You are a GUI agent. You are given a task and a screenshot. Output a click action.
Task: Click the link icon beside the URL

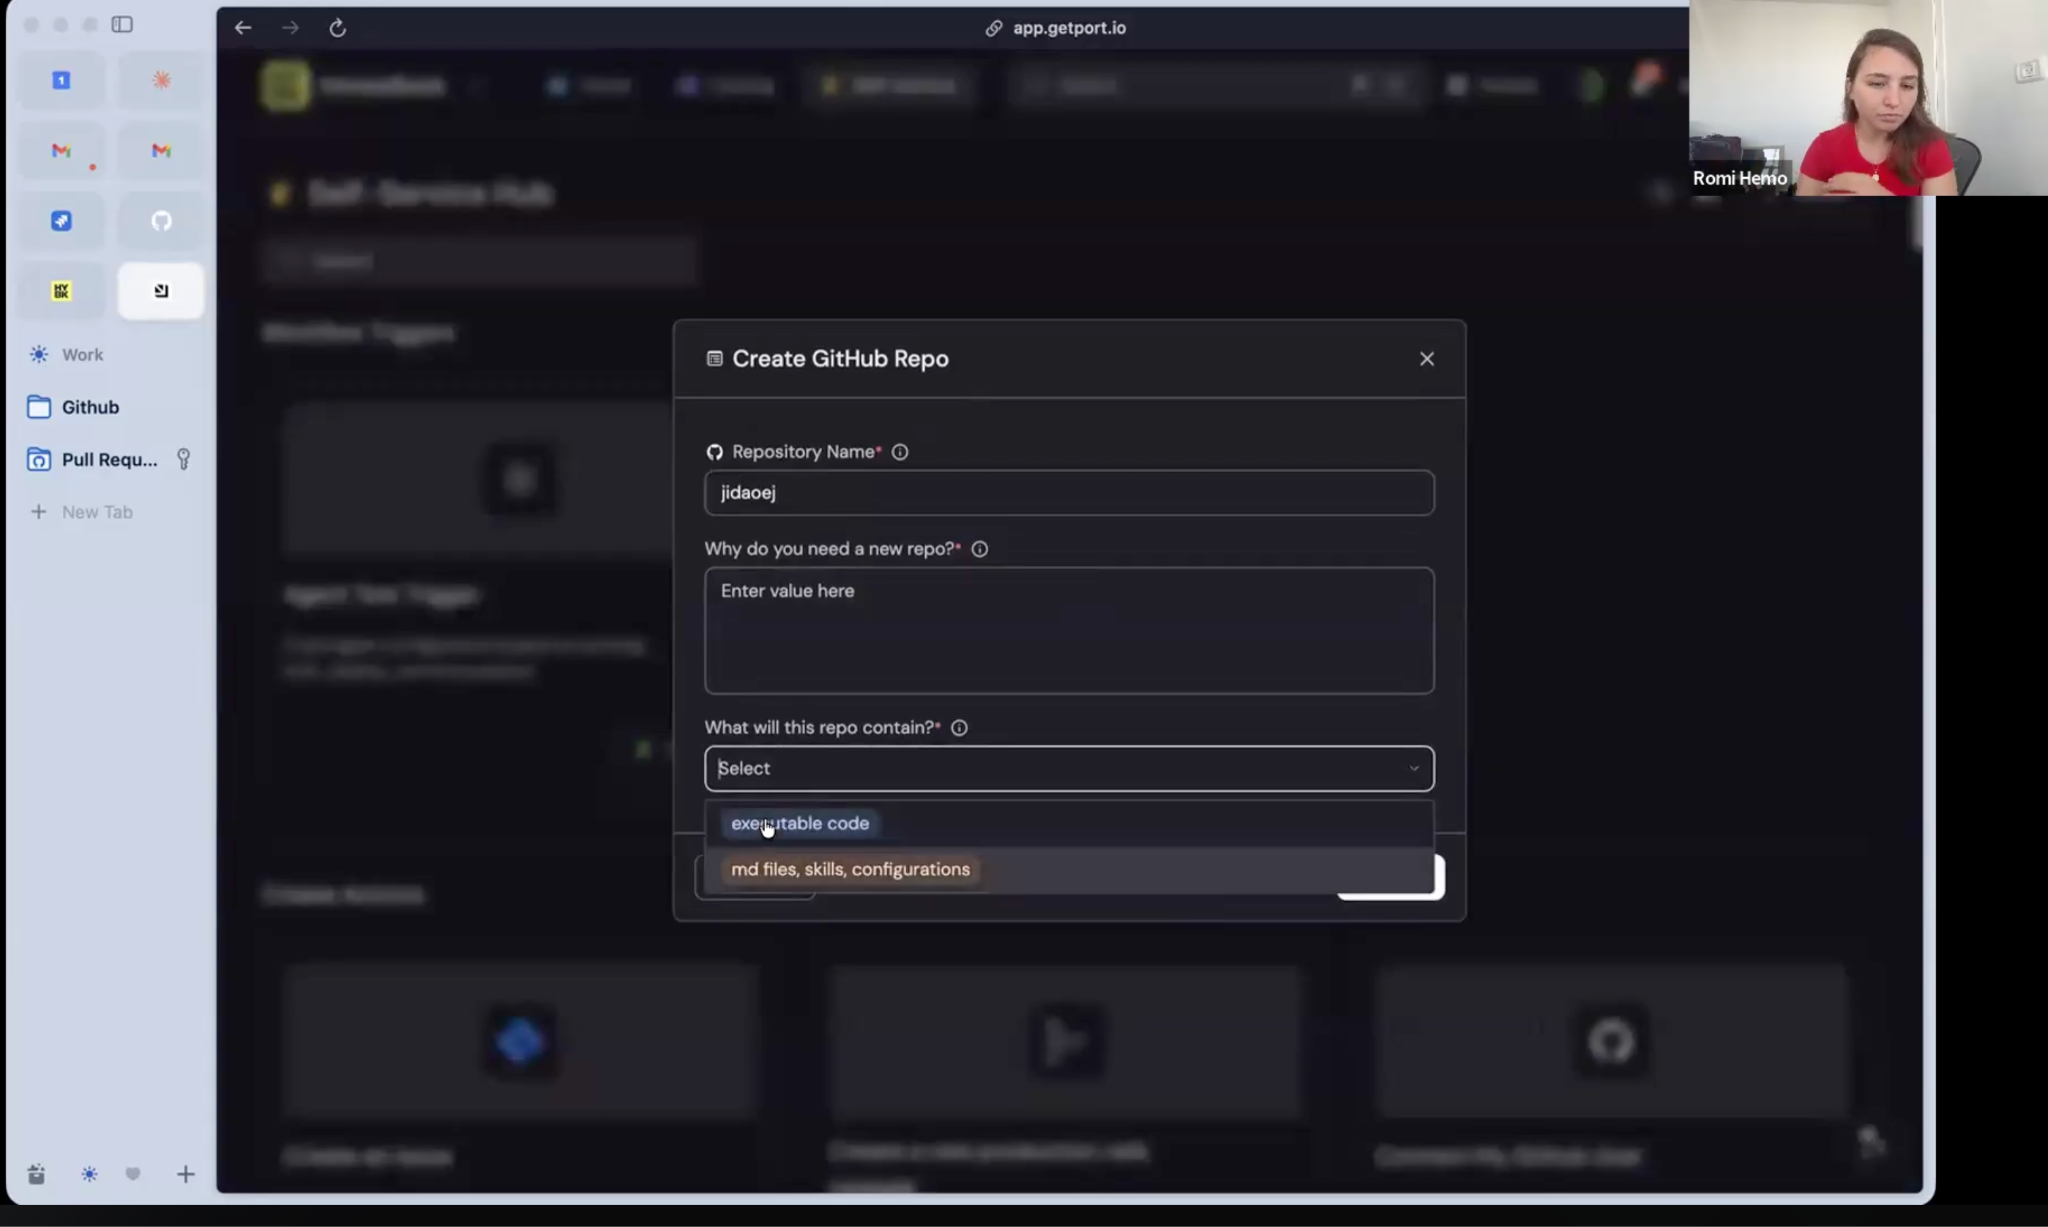[994, 28]
